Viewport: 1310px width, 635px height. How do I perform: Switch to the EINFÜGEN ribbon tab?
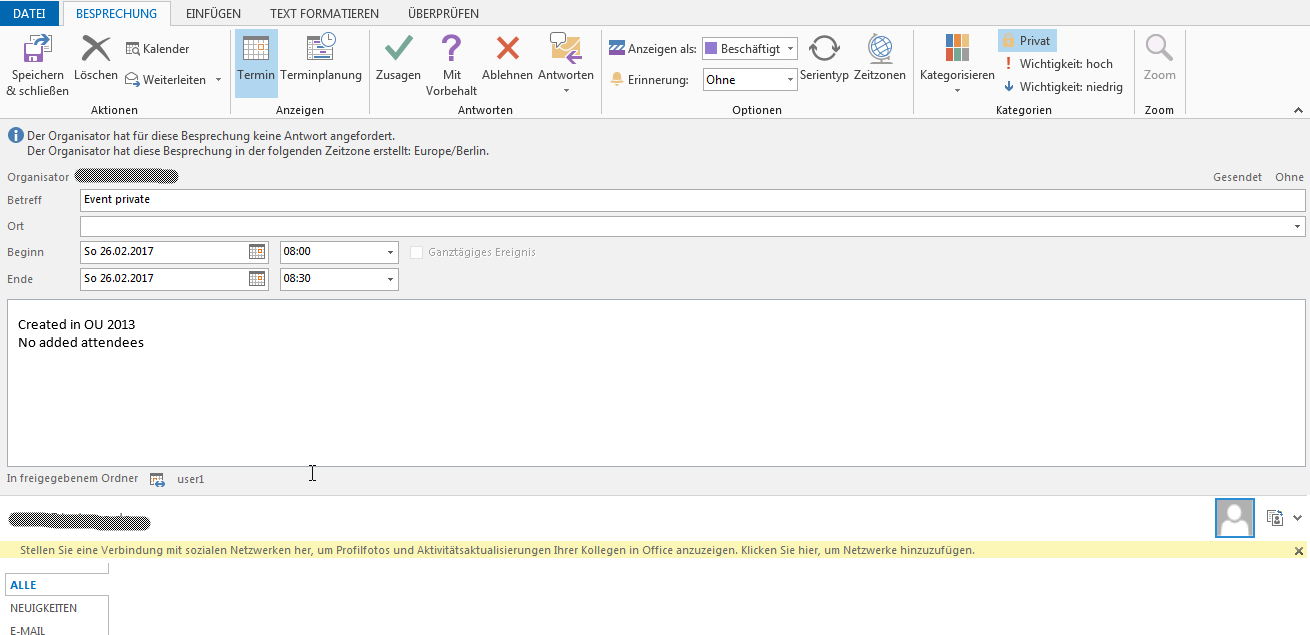213,13
